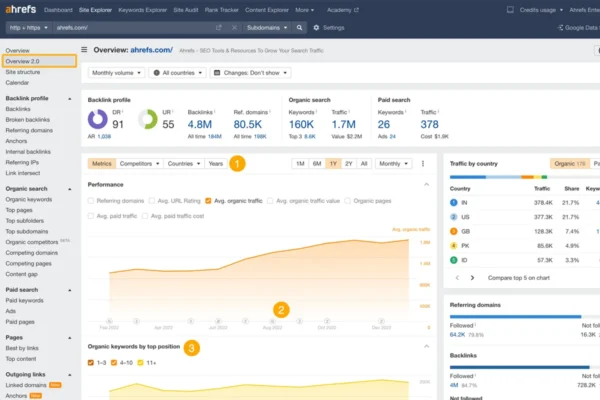Open Overview 2.0 in sidebar
The image size is (600, 400).
39,61
